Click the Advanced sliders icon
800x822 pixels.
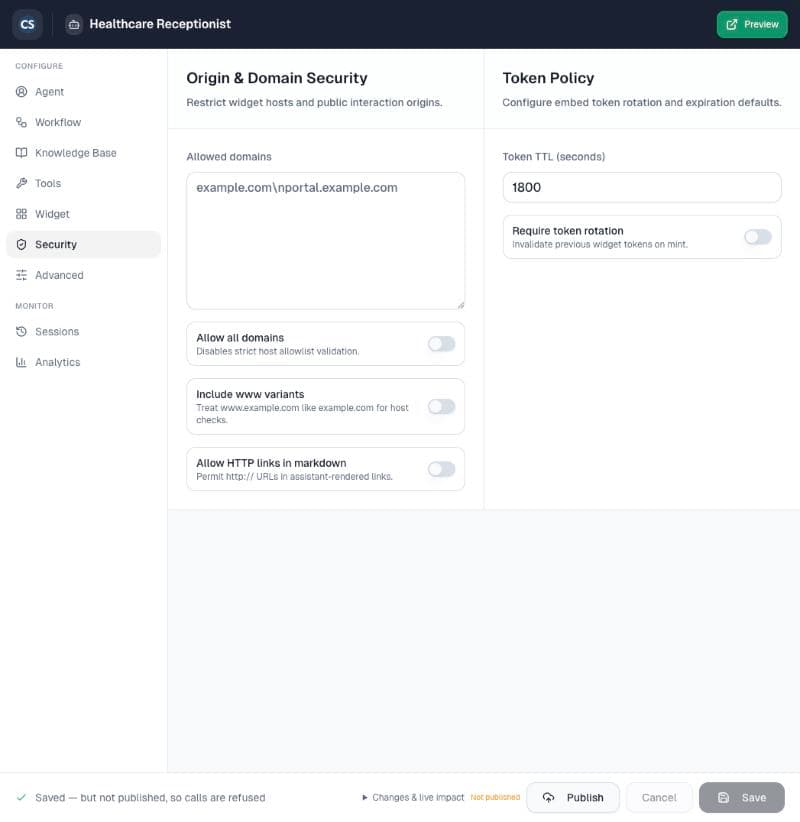tap(21, 275)
